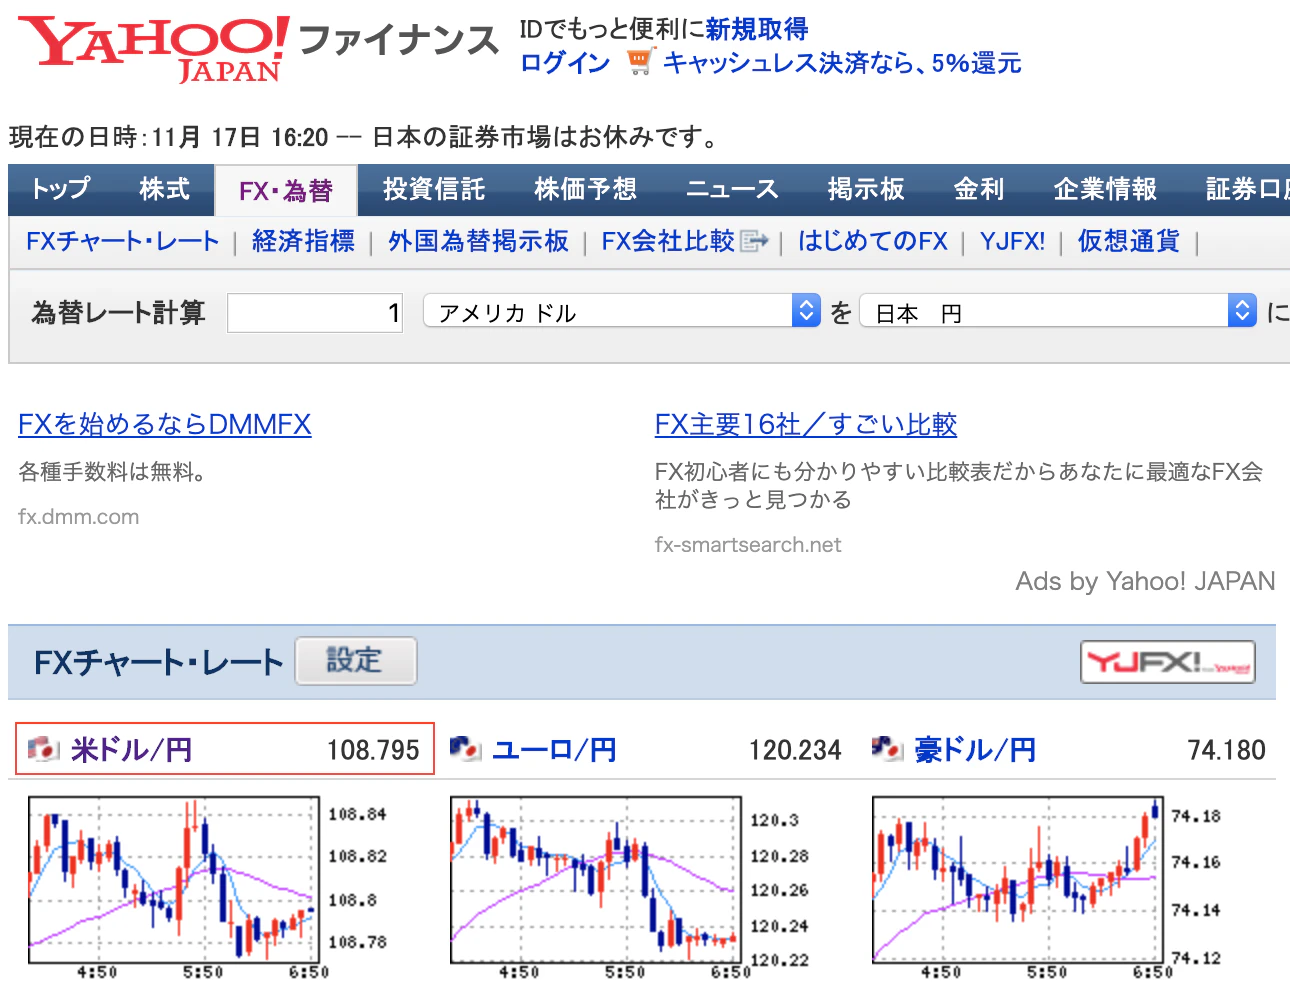
Task: Open the アメリカ ドル currency dropdown
Action: tap(622, 311)
